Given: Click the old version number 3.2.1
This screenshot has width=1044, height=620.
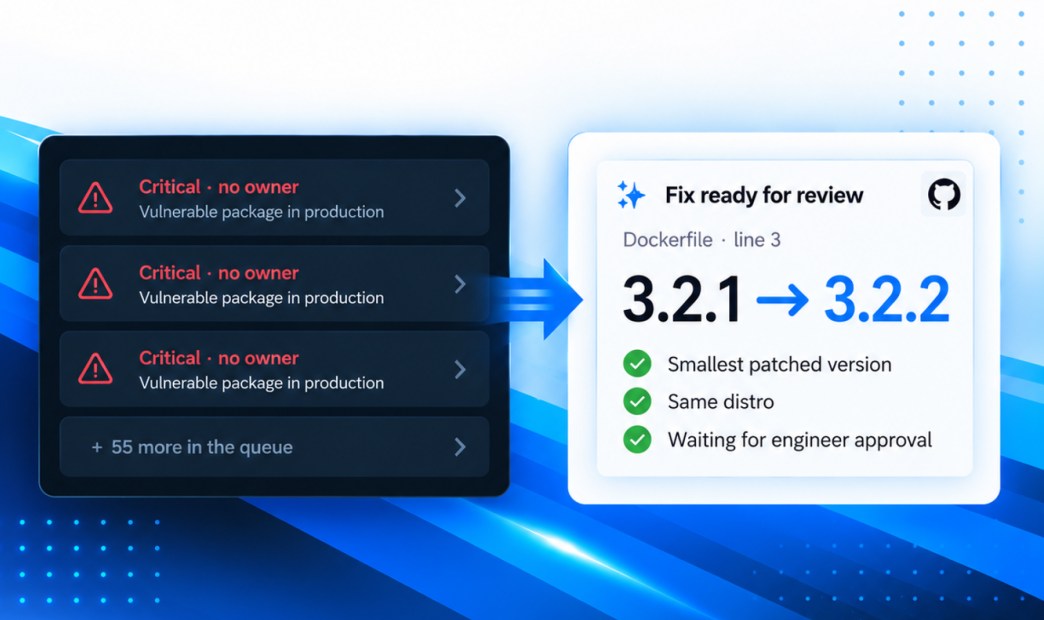Looking at the screenshot, I should [681, 300].
